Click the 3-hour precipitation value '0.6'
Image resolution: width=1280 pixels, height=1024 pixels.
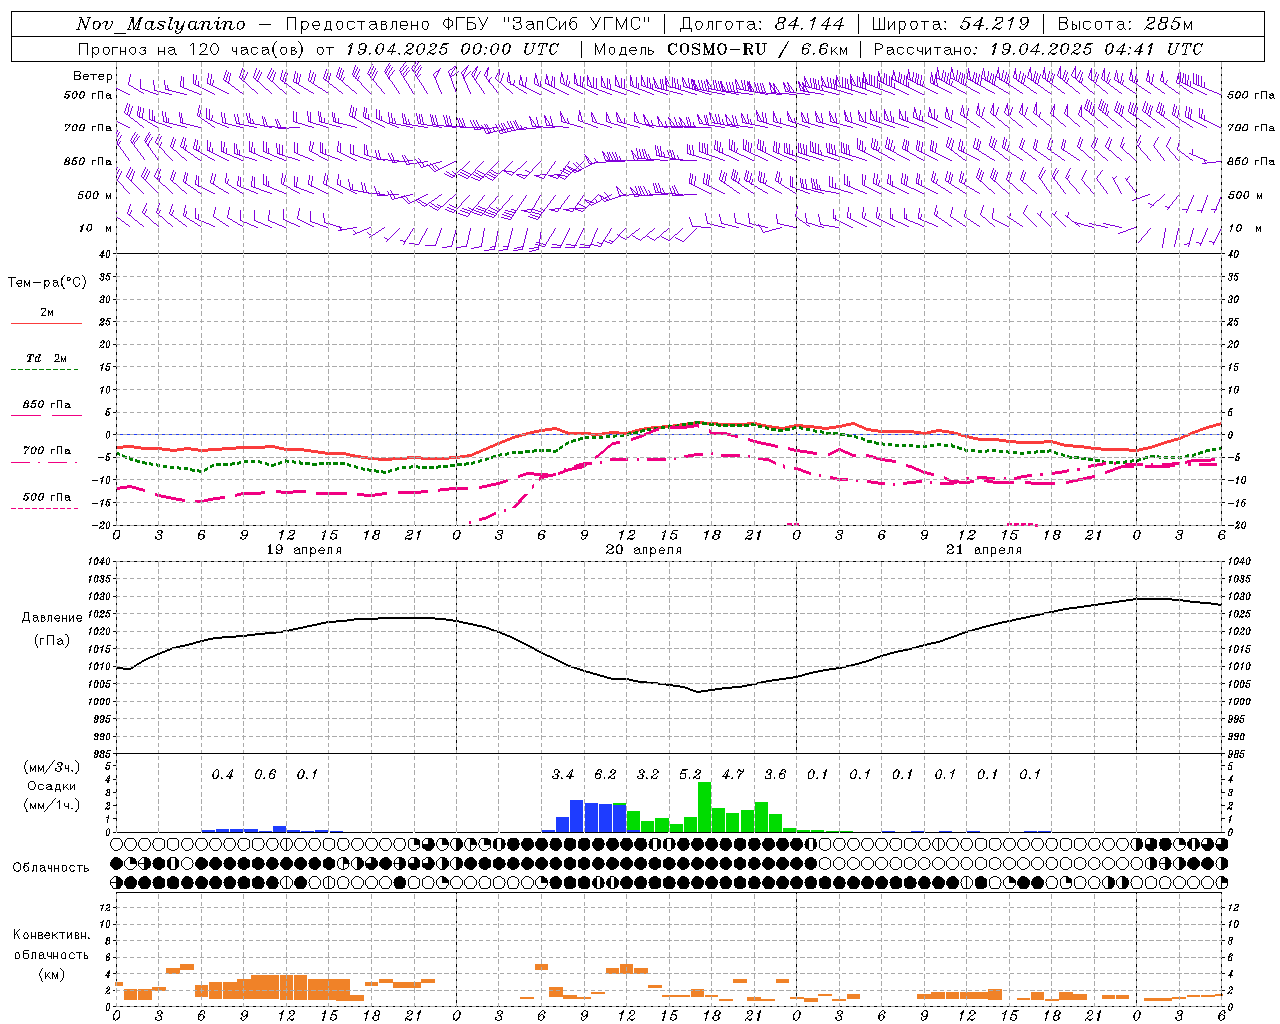[x=265, y=775]
